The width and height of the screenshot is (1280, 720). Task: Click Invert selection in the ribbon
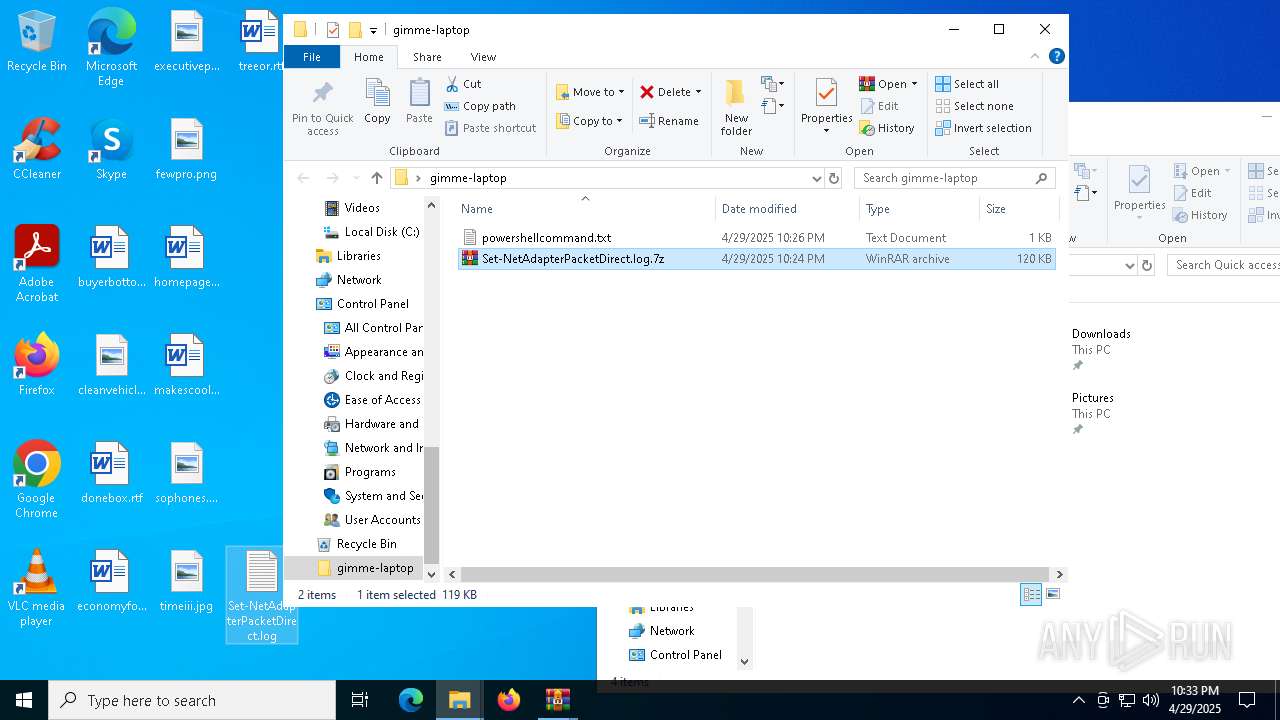(983, 128)
